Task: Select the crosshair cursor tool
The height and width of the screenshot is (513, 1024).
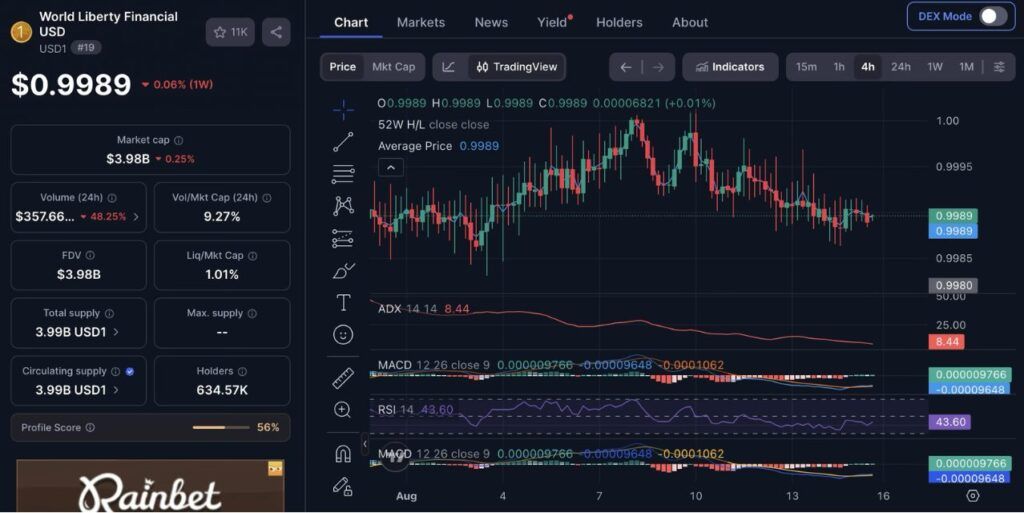Action: (x=344, y=110)
